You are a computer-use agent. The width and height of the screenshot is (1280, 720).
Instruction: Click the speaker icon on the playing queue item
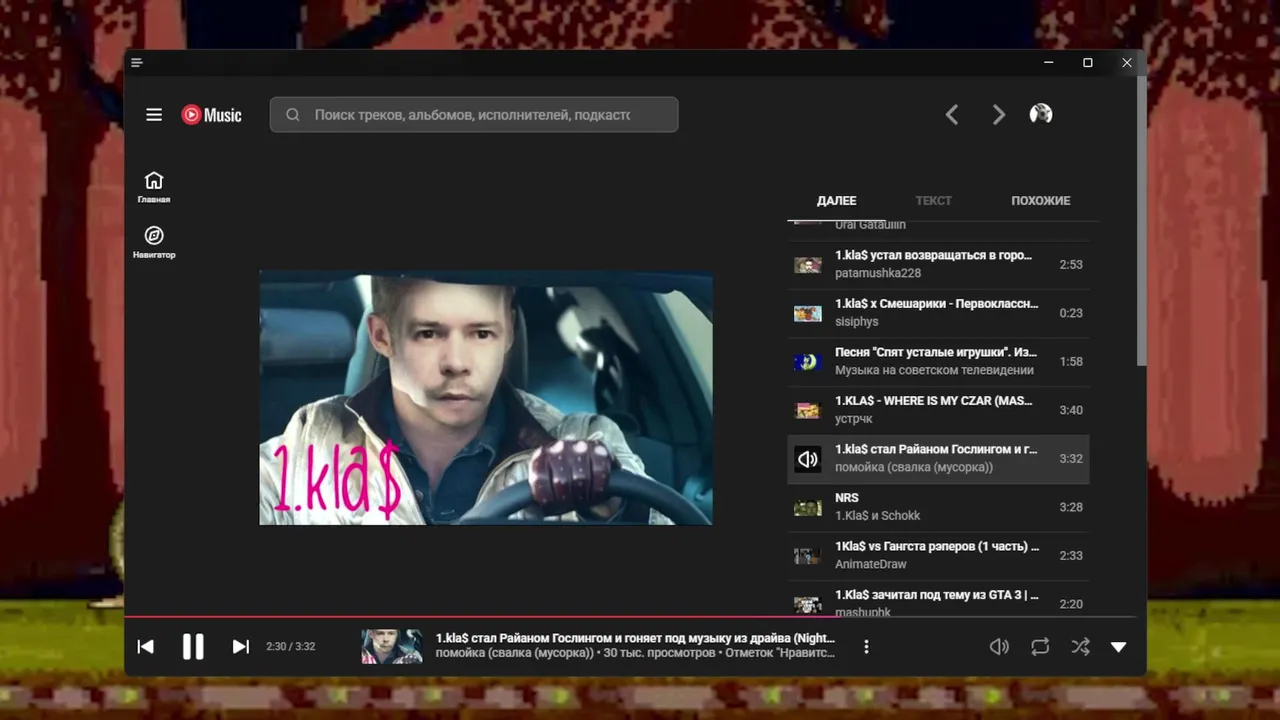click(x=808, y=459)
